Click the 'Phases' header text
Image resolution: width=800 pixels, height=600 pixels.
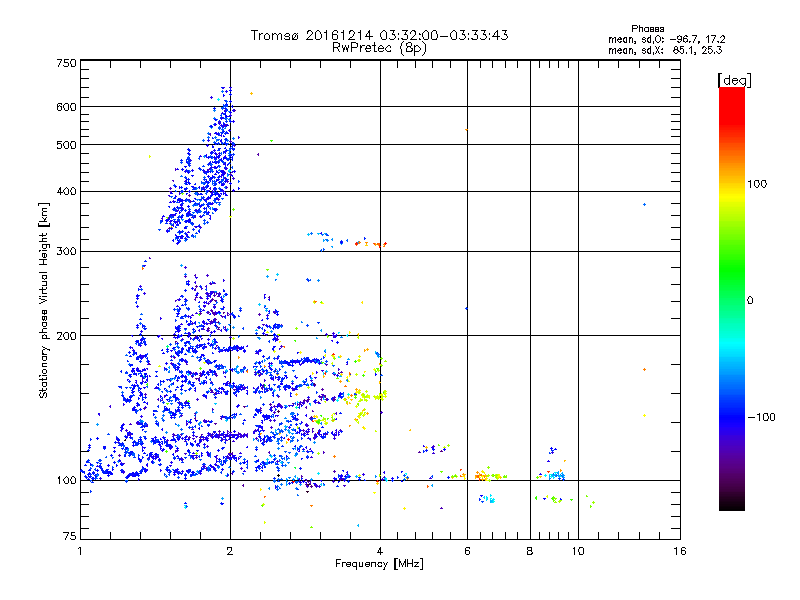[647, 29]
